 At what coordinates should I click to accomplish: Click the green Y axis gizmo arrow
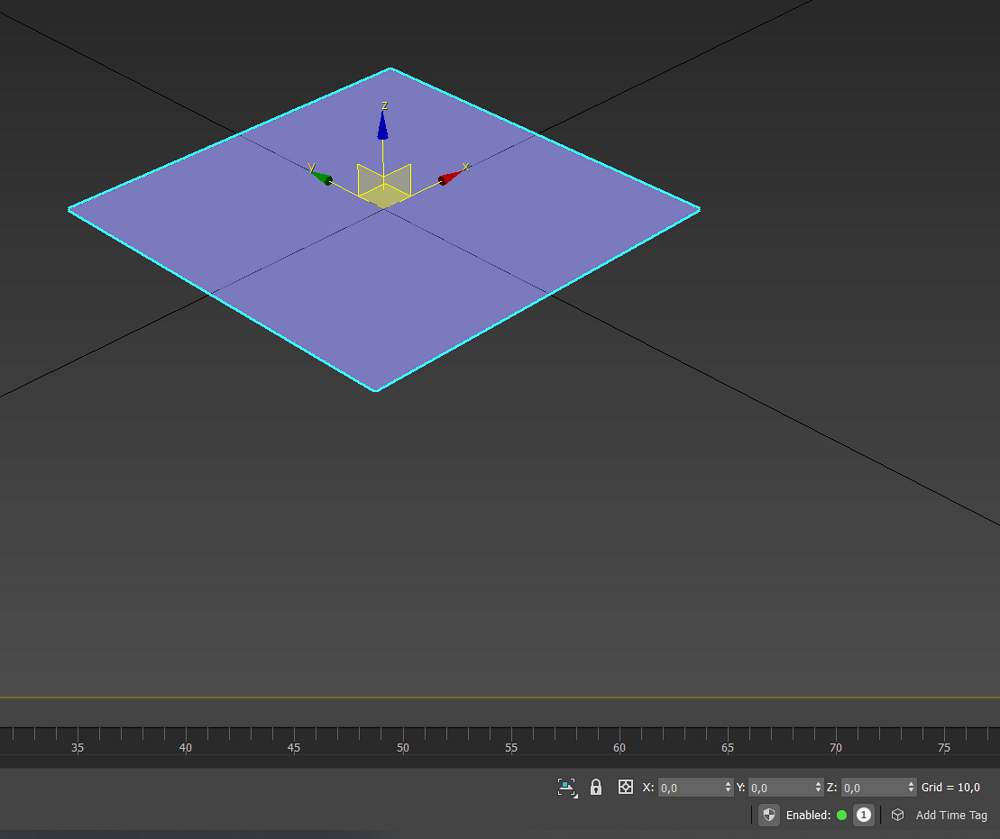coord(321,178)
